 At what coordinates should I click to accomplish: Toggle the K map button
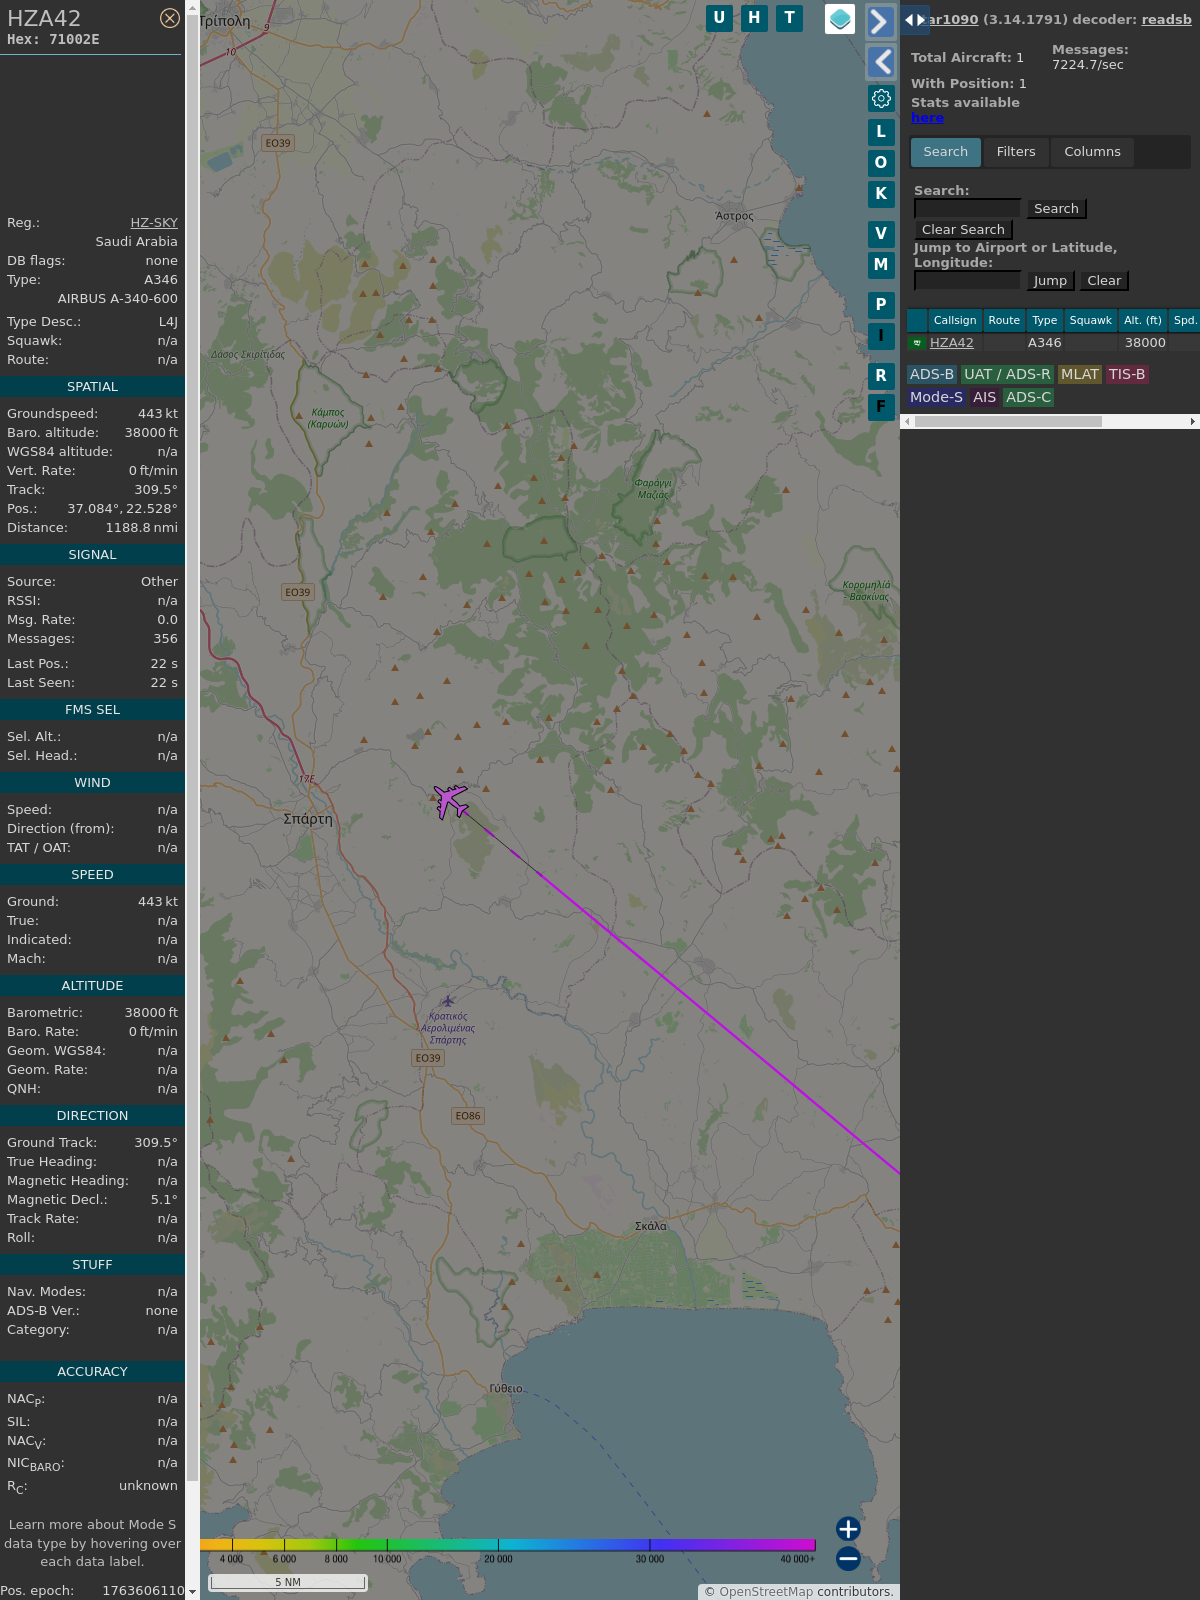tap(881, 193)
